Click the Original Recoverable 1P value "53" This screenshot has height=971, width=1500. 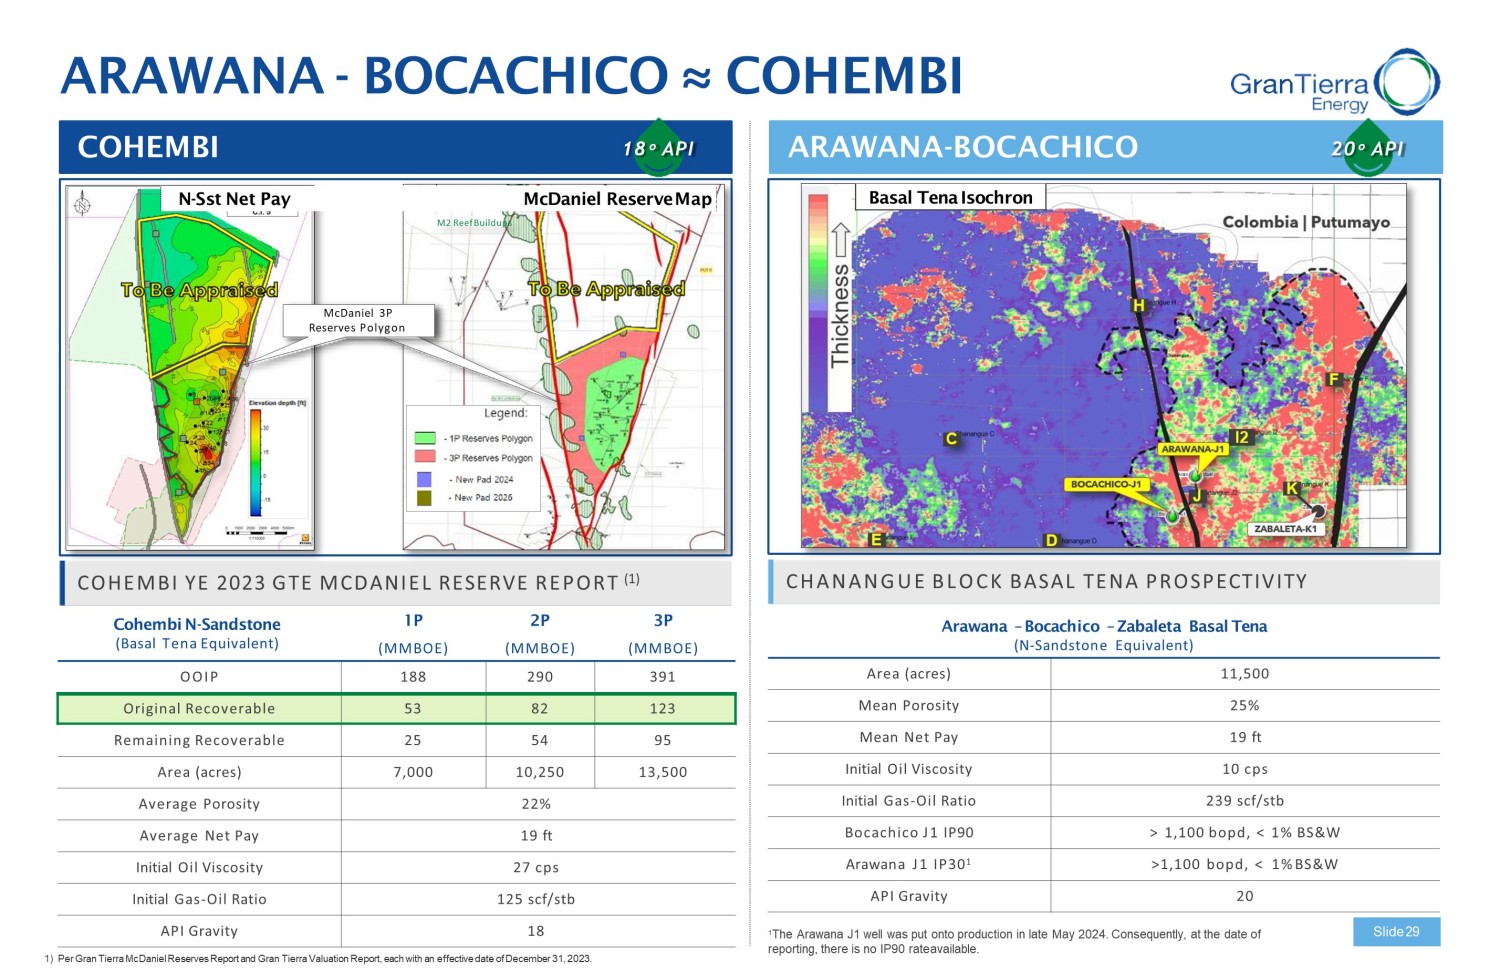(x=413, y=708)
